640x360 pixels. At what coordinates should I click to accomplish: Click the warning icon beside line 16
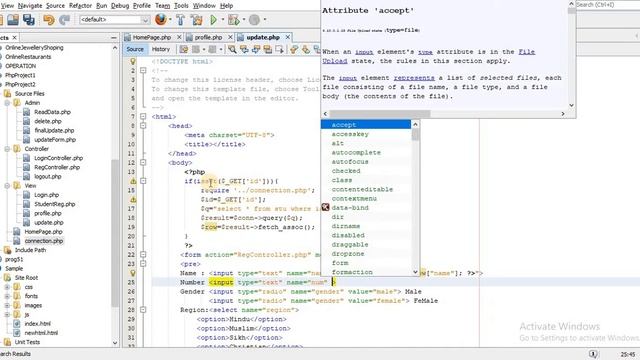[x=133, y=200]
